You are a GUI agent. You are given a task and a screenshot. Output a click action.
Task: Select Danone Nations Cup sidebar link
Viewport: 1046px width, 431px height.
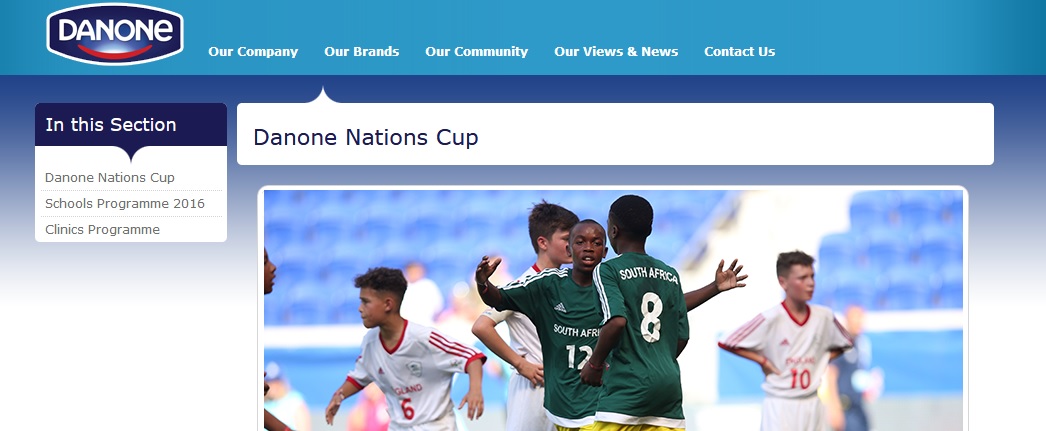109,177
